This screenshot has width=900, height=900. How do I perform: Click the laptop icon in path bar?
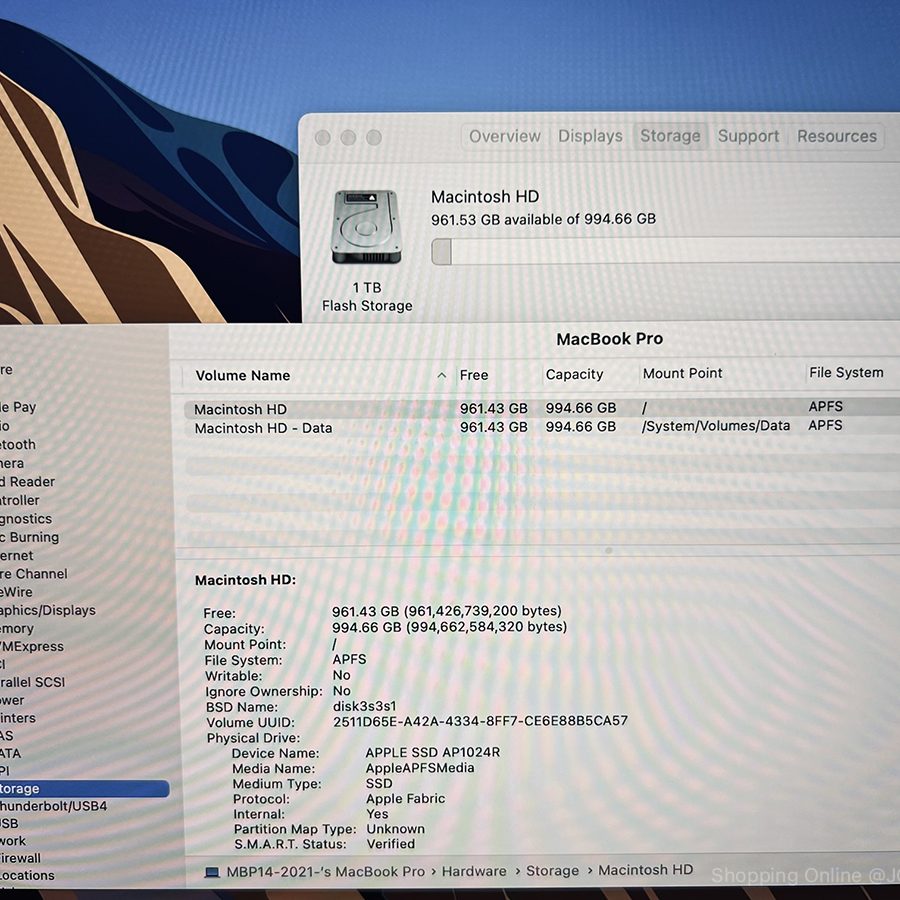click(x=212, y=872)
